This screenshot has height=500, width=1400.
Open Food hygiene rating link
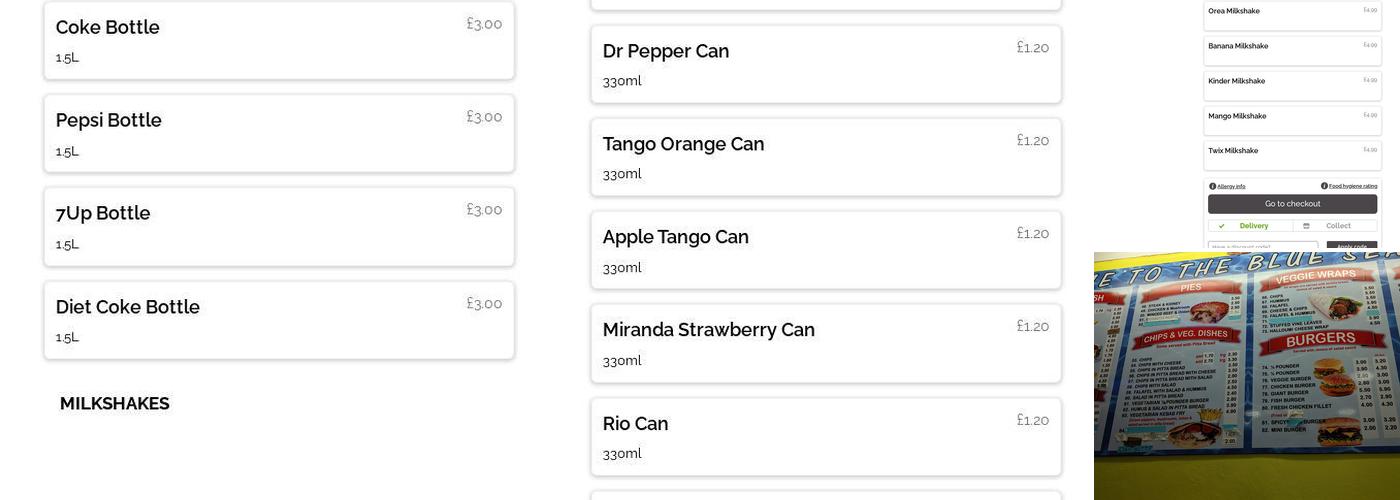pyautogui.click(x=1353, y=186)
